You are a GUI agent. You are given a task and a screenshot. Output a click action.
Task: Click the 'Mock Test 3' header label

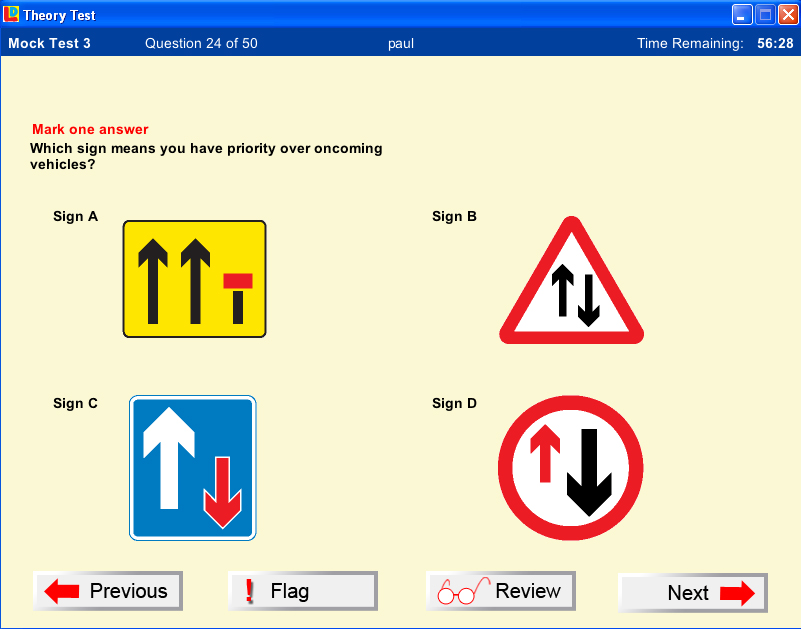click(x=49, y=43)
